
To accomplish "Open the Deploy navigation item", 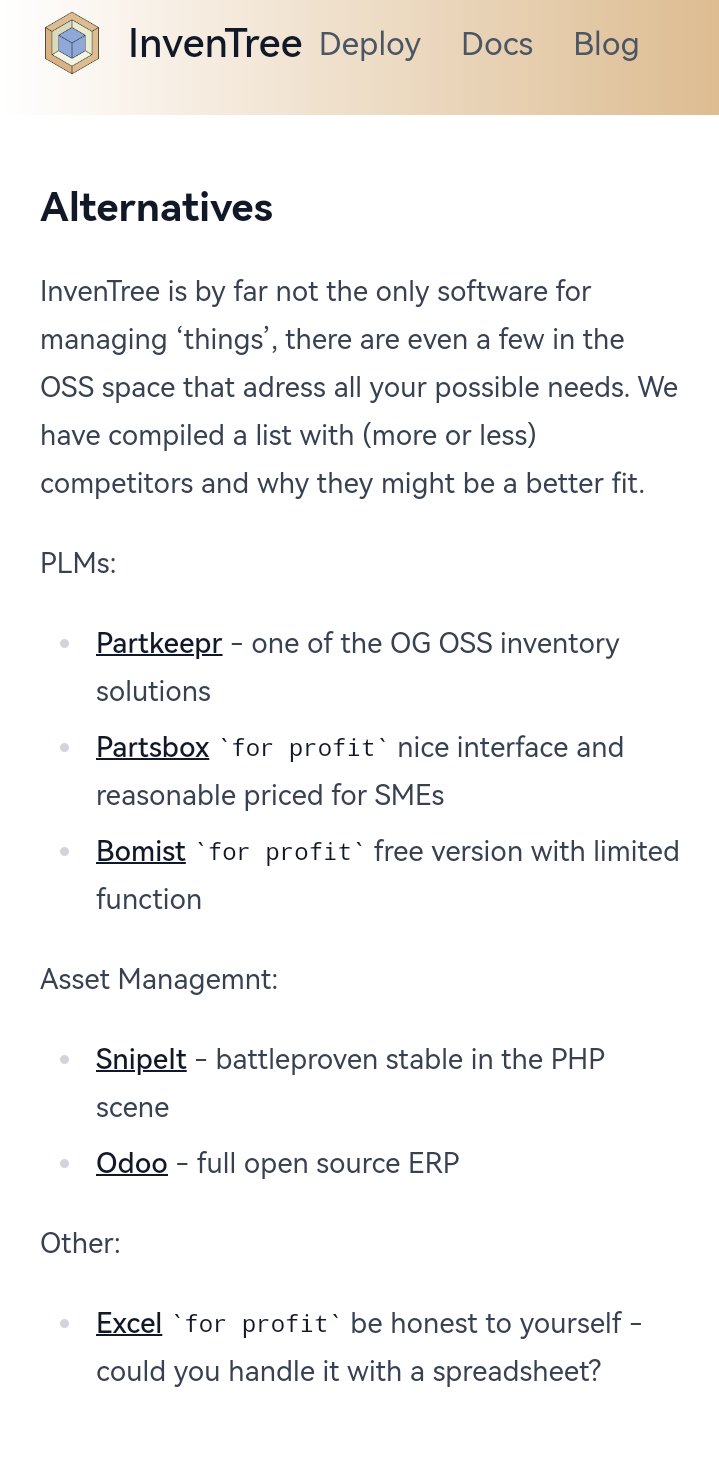I will click(x=370, y=44).
